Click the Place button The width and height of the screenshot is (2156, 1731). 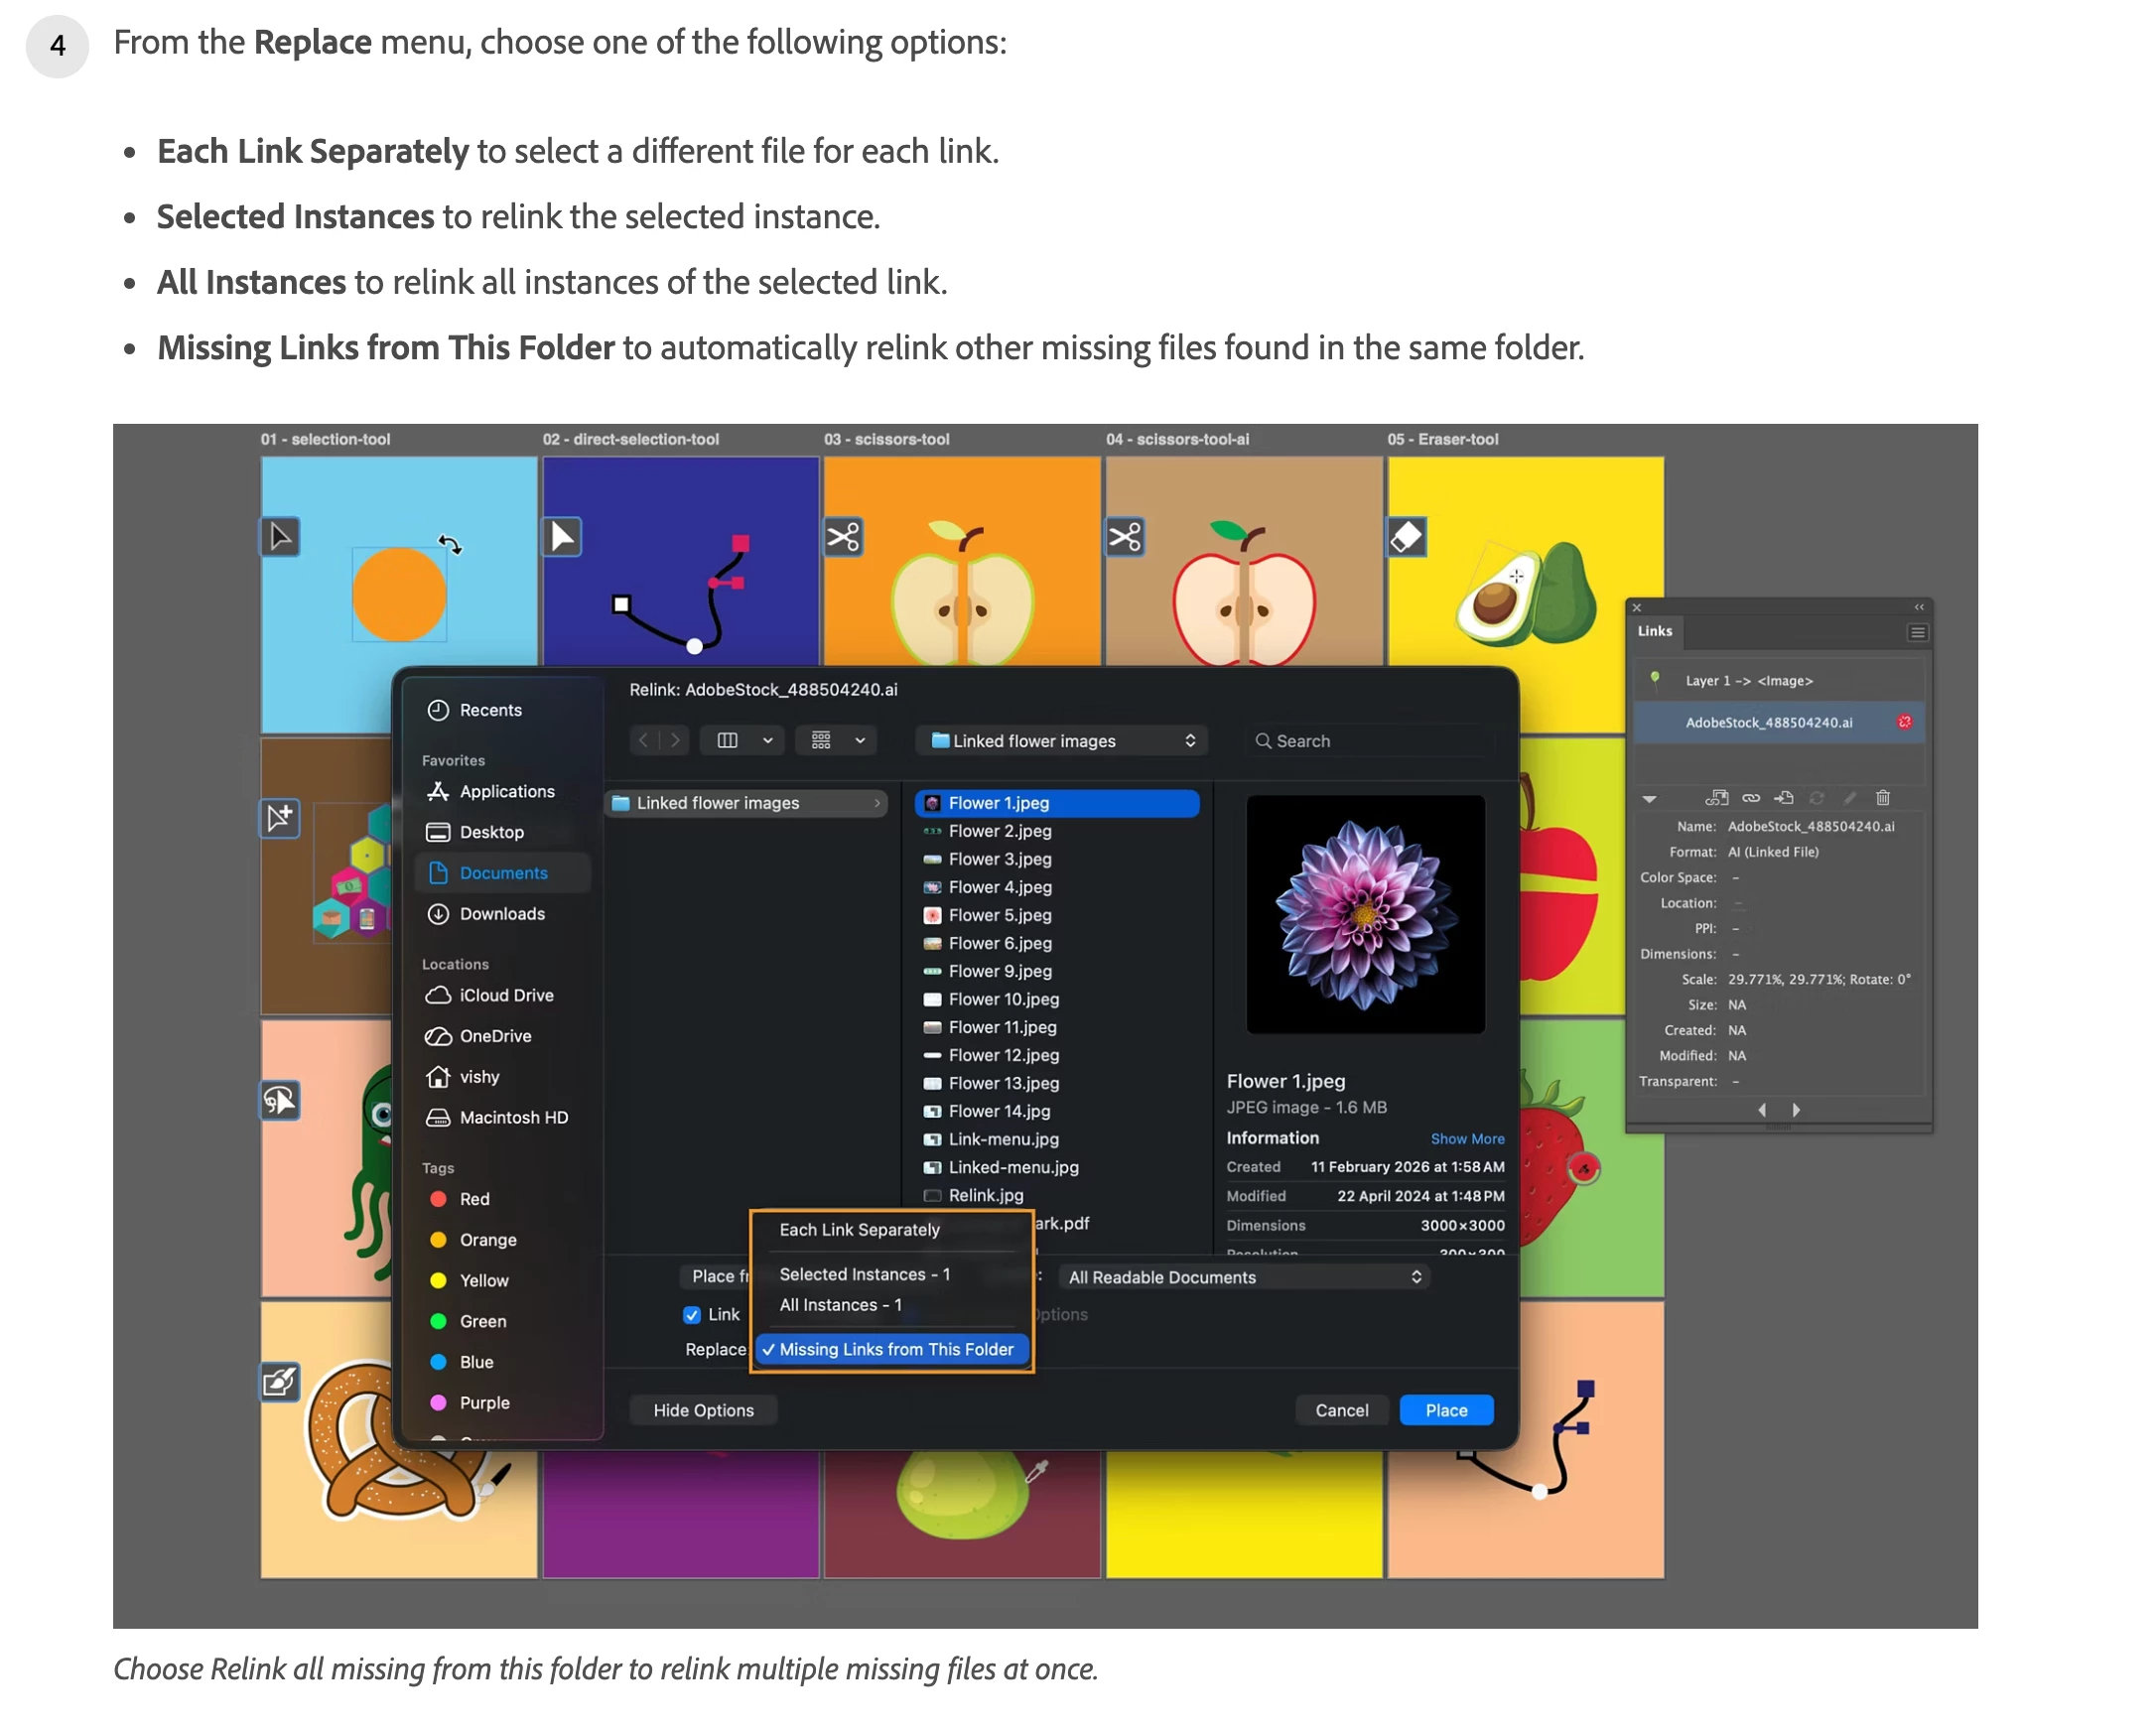[x=1446, y=1411]
